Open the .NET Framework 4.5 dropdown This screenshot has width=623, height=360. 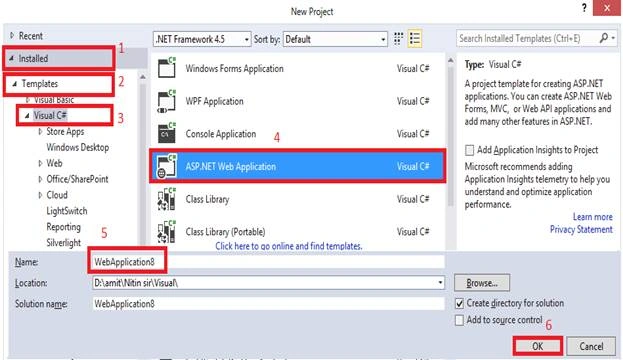[x=202, y=39]
